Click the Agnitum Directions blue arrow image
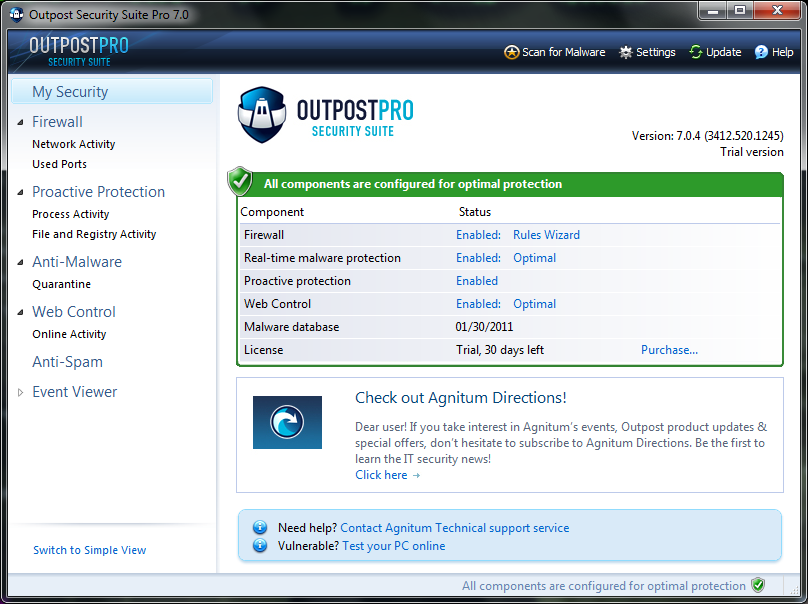The width and height of the screenshot is (808, 604). click(x=287, y=422)
